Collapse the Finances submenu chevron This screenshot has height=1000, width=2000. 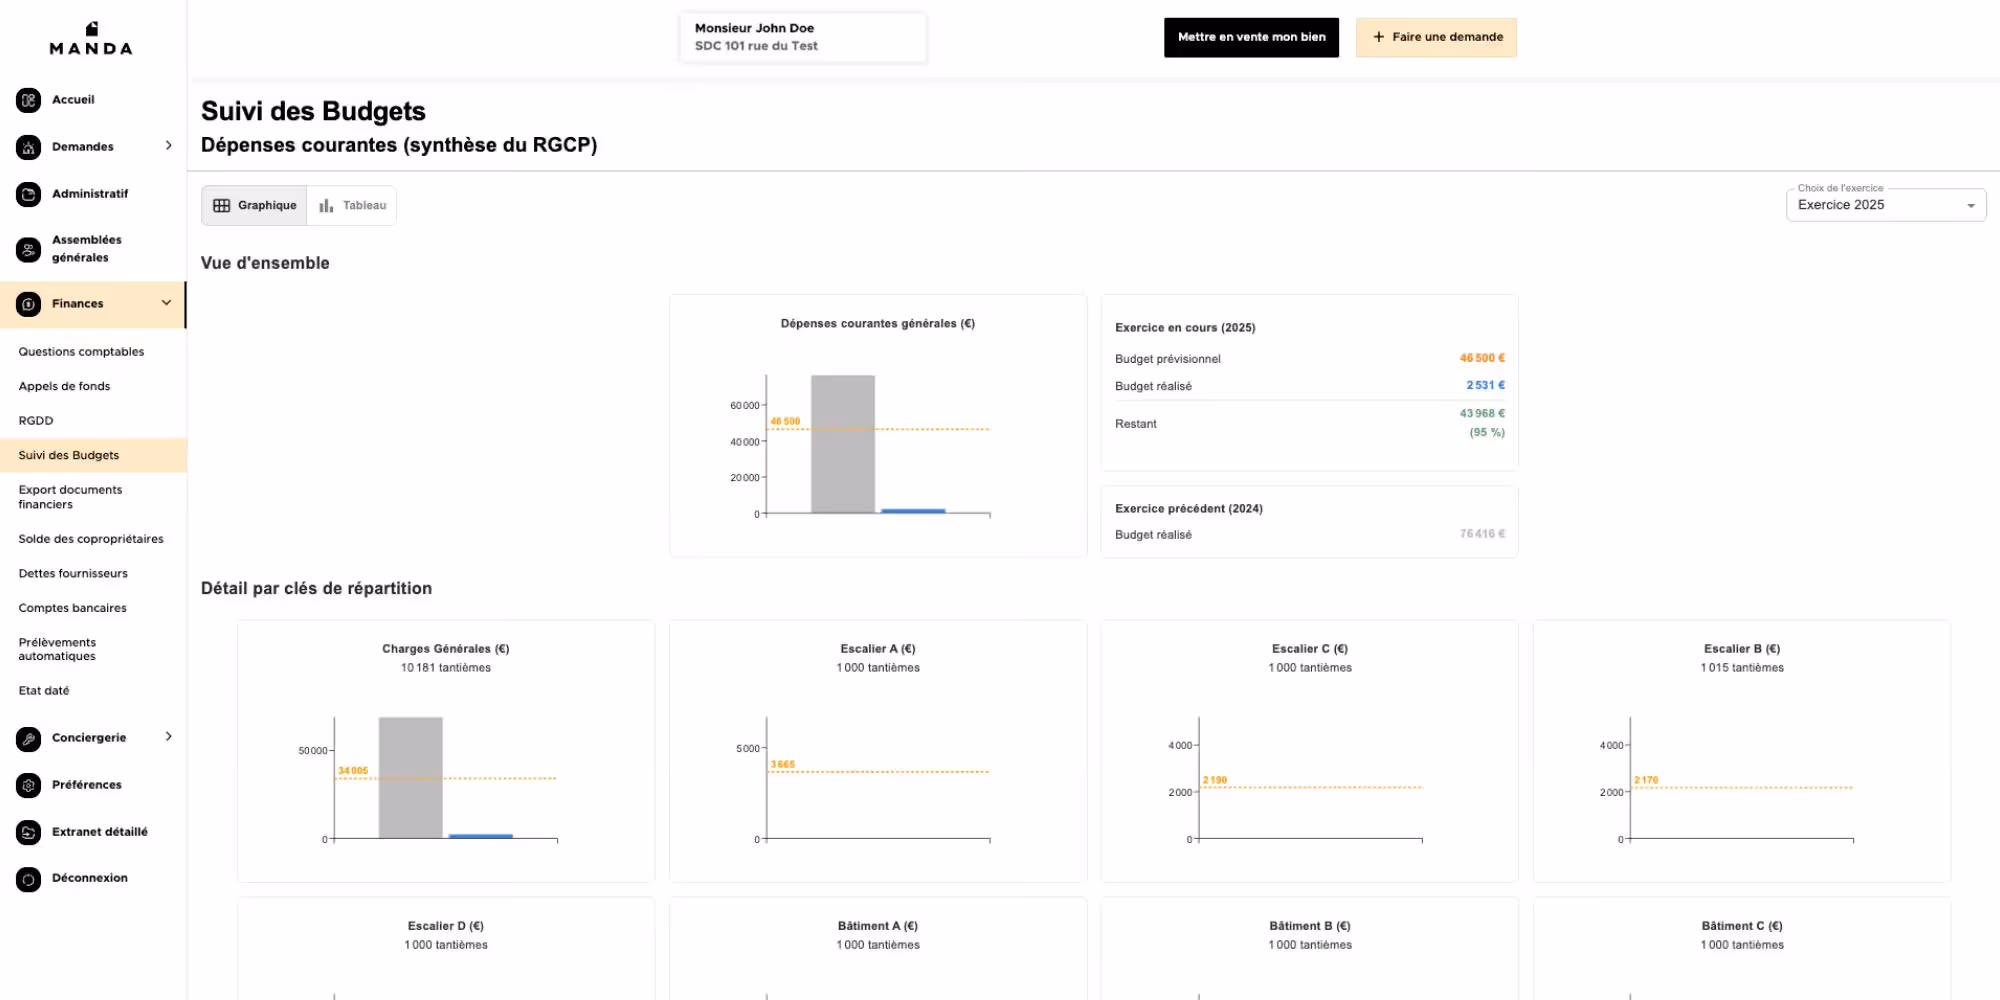[166, 303]
